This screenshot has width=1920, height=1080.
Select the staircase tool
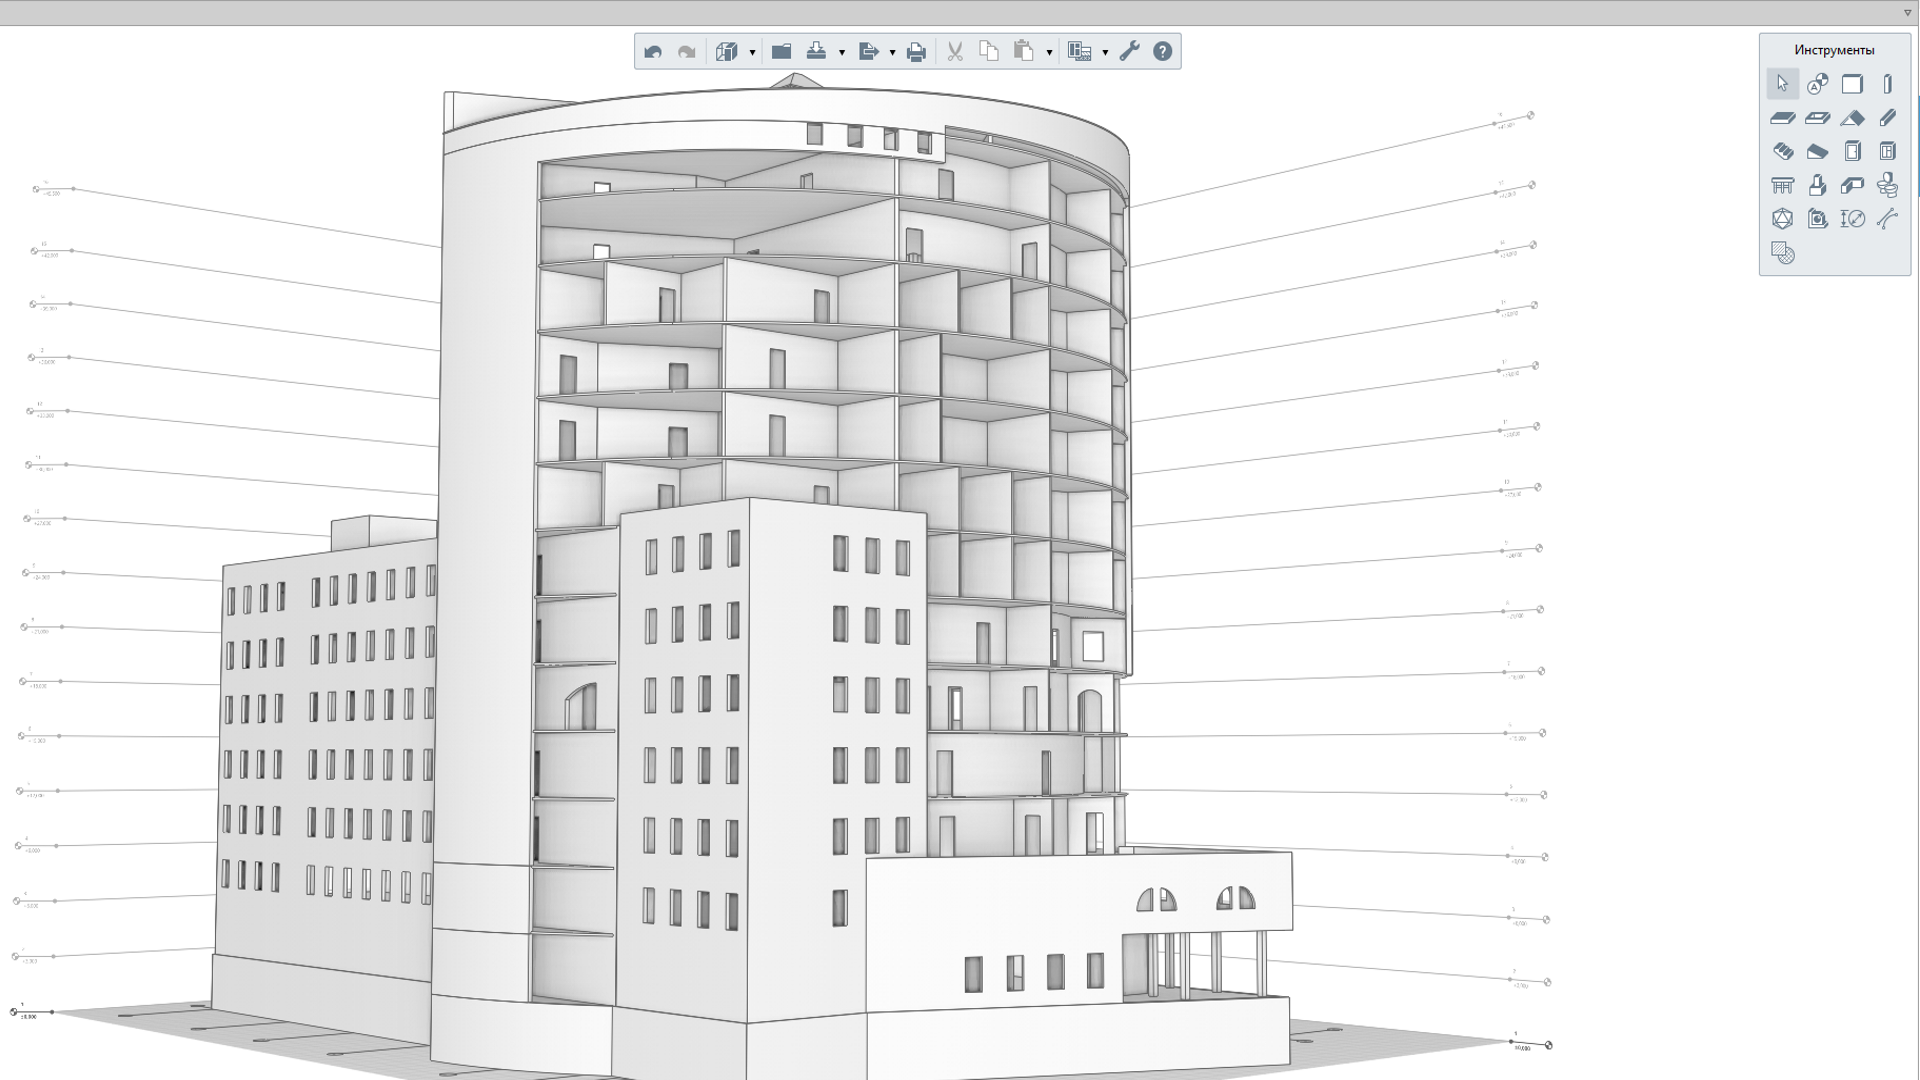[1782, 152]
